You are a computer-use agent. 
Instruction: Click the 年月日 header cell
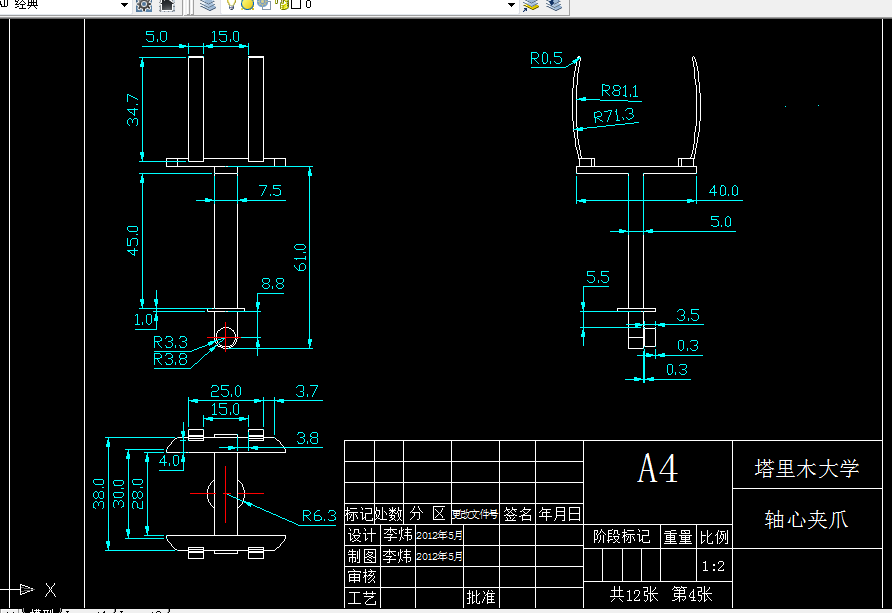[560, 514]
